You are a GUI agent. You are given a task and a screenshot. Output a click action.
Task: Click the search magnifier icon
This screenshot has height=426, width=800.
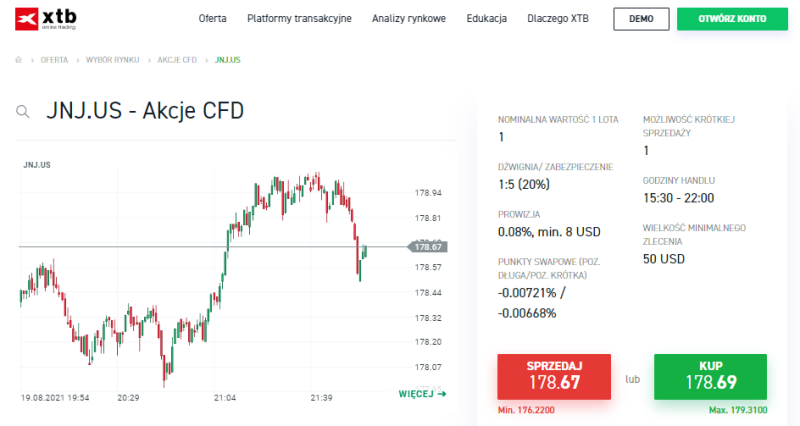coord(22,112)
